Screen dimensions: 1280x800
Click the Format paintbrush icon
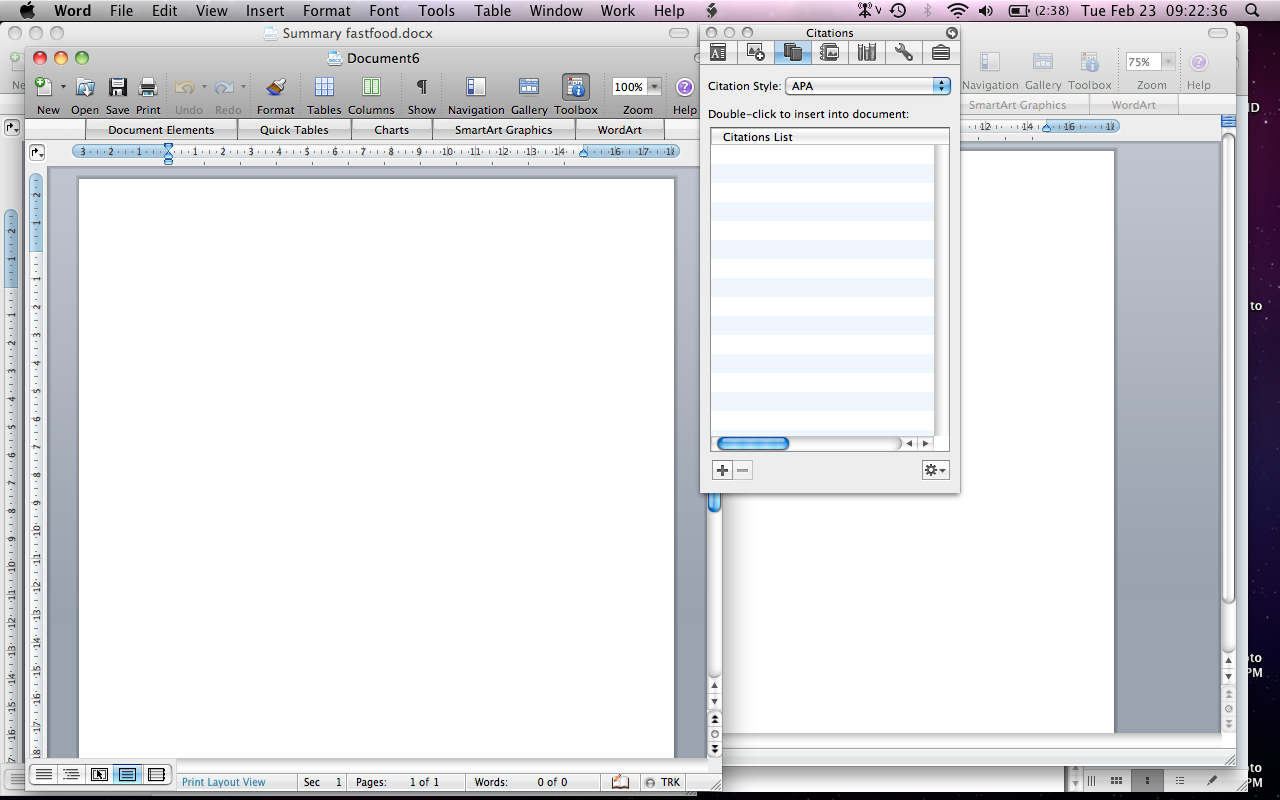pyautogui.click(x=276, y=87)
